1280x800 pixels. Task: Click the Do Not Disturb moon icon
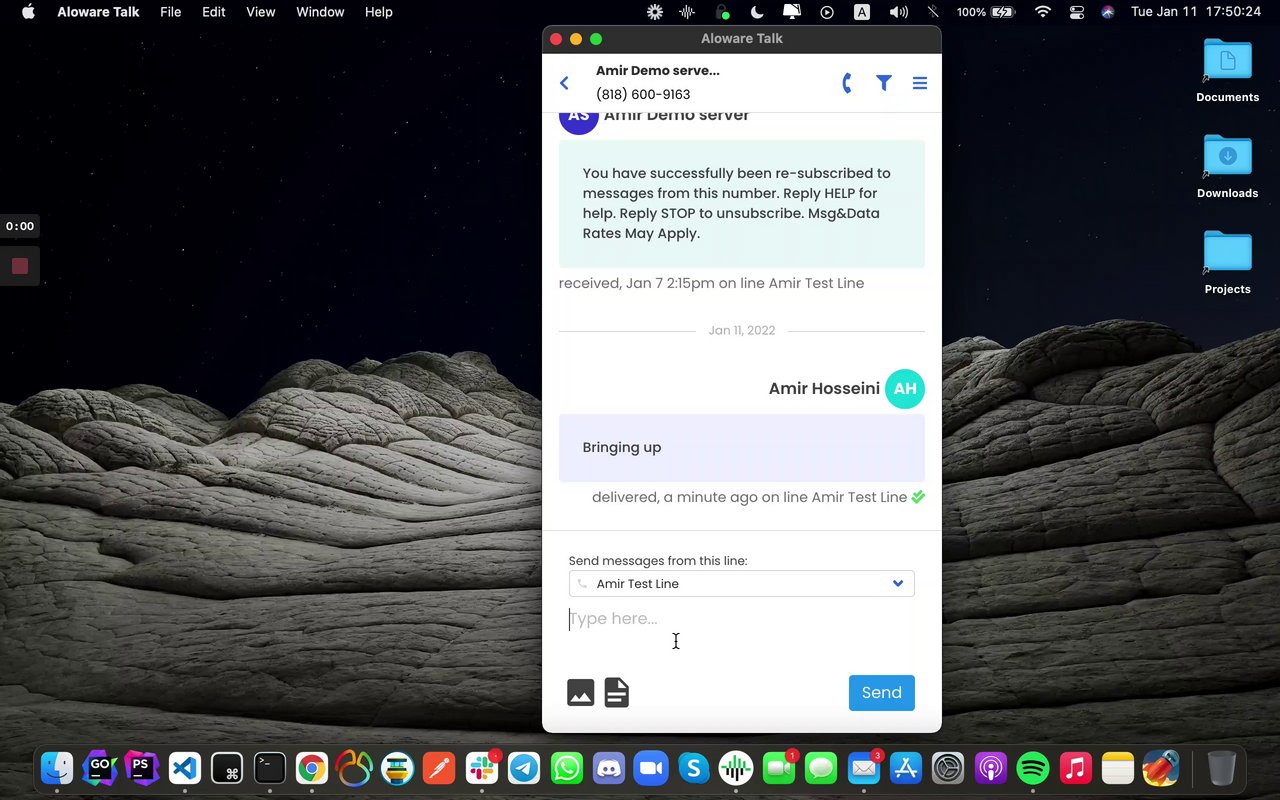click(757, 12)
